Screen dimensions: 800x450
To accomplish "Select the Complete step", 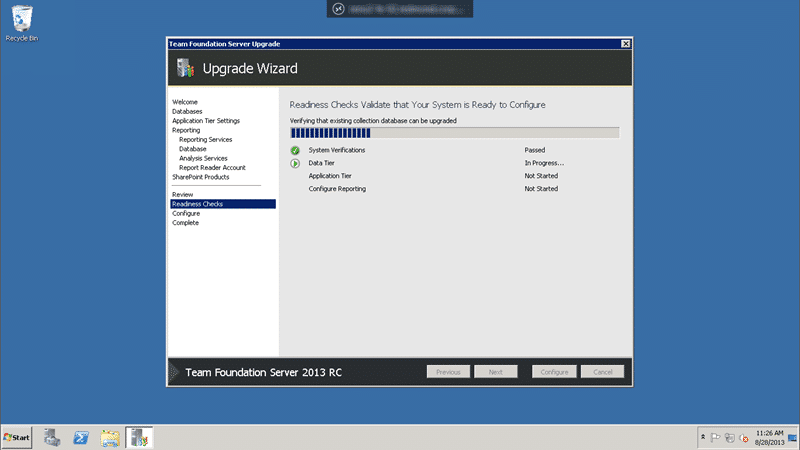I will click(185, 223).
